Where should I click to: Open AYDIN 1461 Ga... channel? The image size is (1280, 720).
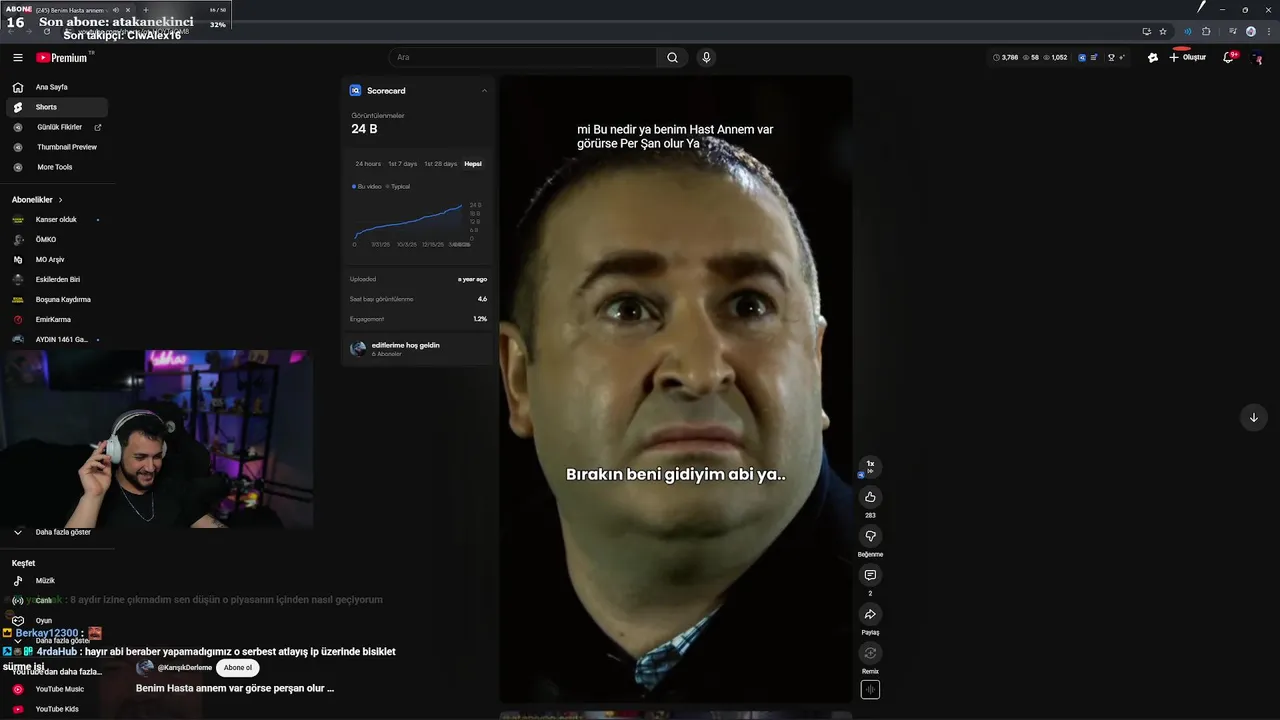click(x=57, y=340)
